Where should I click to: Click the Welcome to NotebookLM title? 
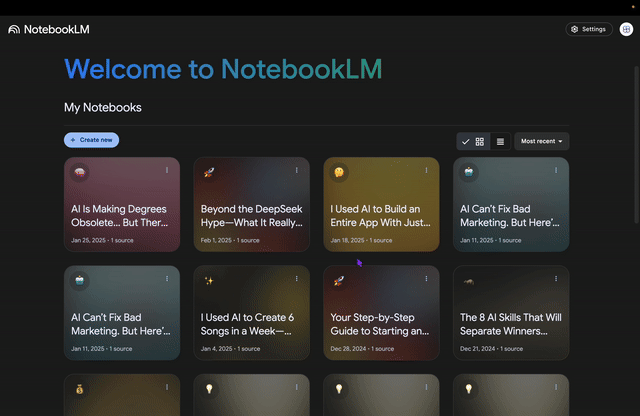pyautogui.click(x=223, y=69)
